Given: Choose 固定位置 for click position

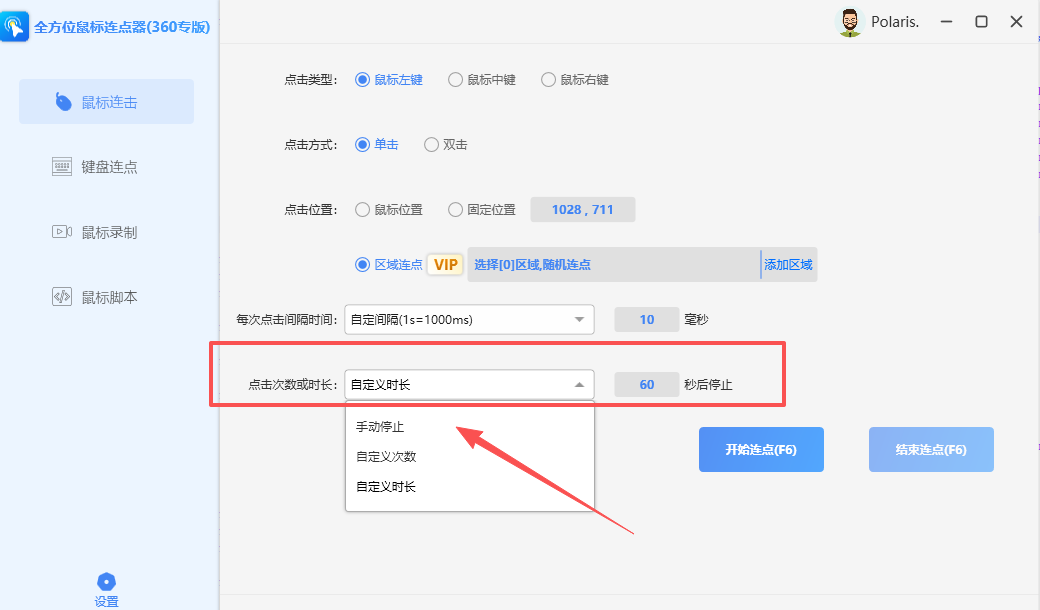Looking at the screenshot, I should pyautogui.click(x=490, y=209).
